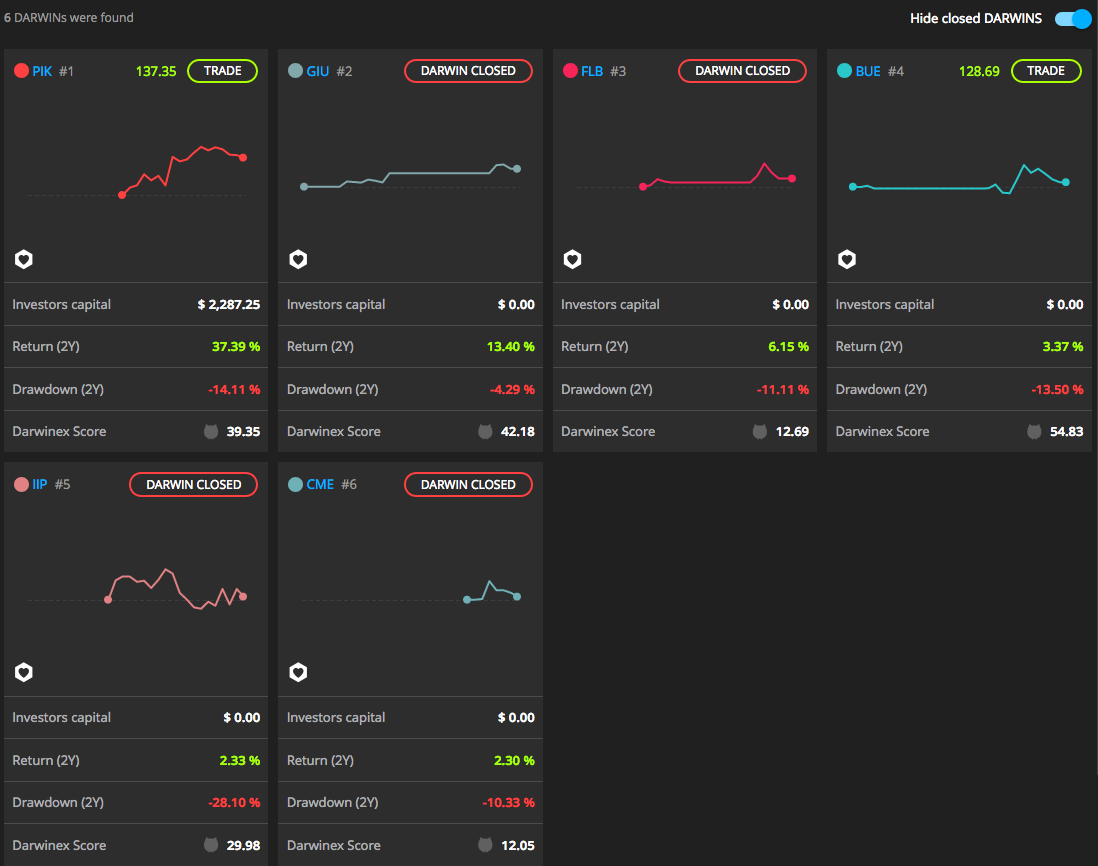Click DARWIN CLOSED badge on GIU card
The width and height of the screenshot is (1098, 866).
coord(468,71)
